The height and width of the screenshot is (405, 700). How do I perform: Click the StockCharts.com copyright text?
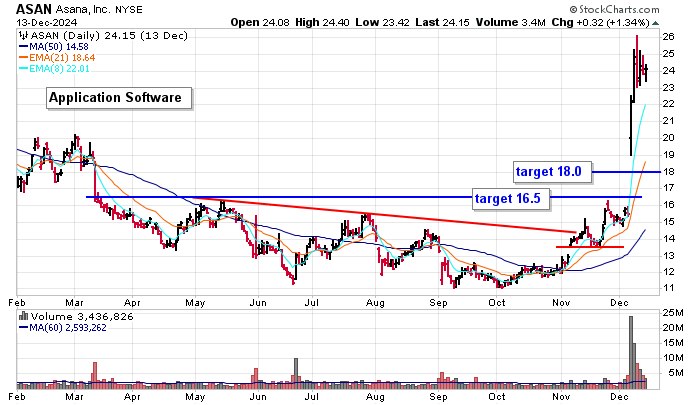pos(615,9)
